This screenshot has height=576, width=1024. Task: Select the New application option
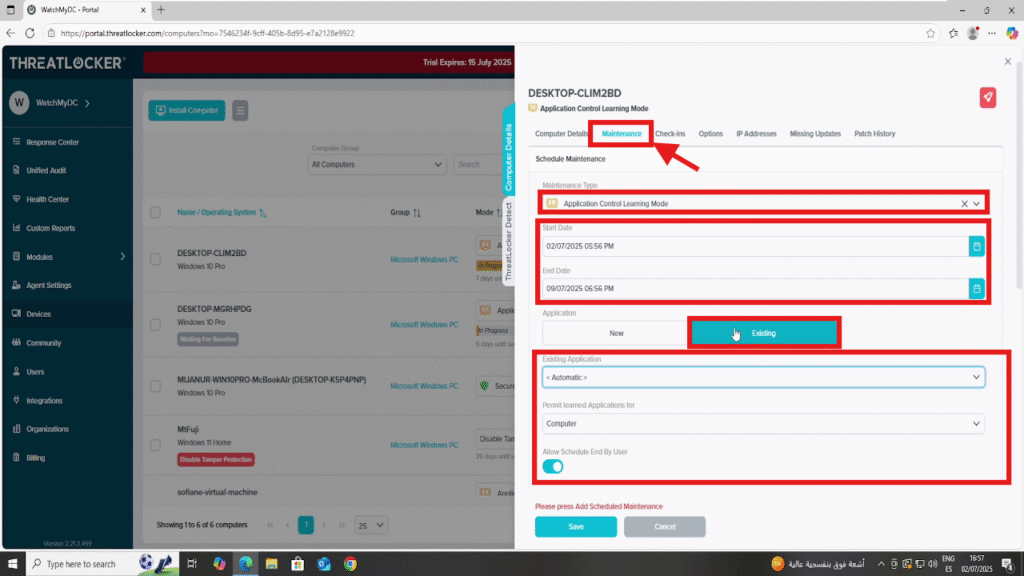click(616, 333)
